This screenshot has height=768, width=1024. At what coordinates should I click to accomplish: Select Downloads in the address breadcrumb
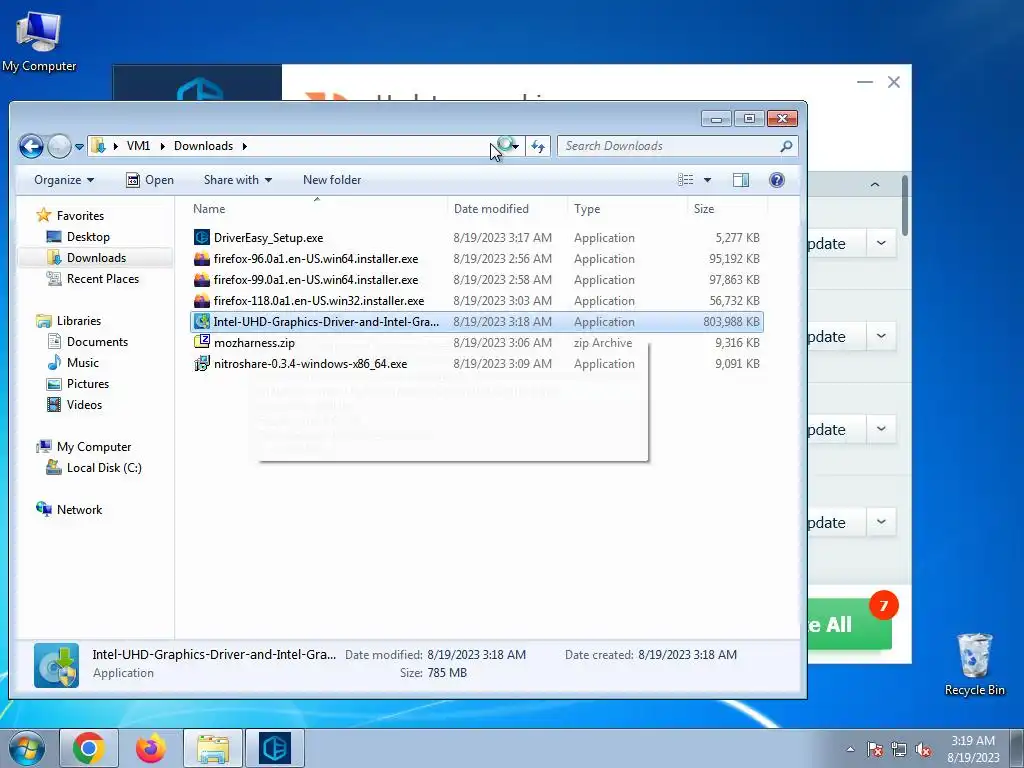point(203,146)
